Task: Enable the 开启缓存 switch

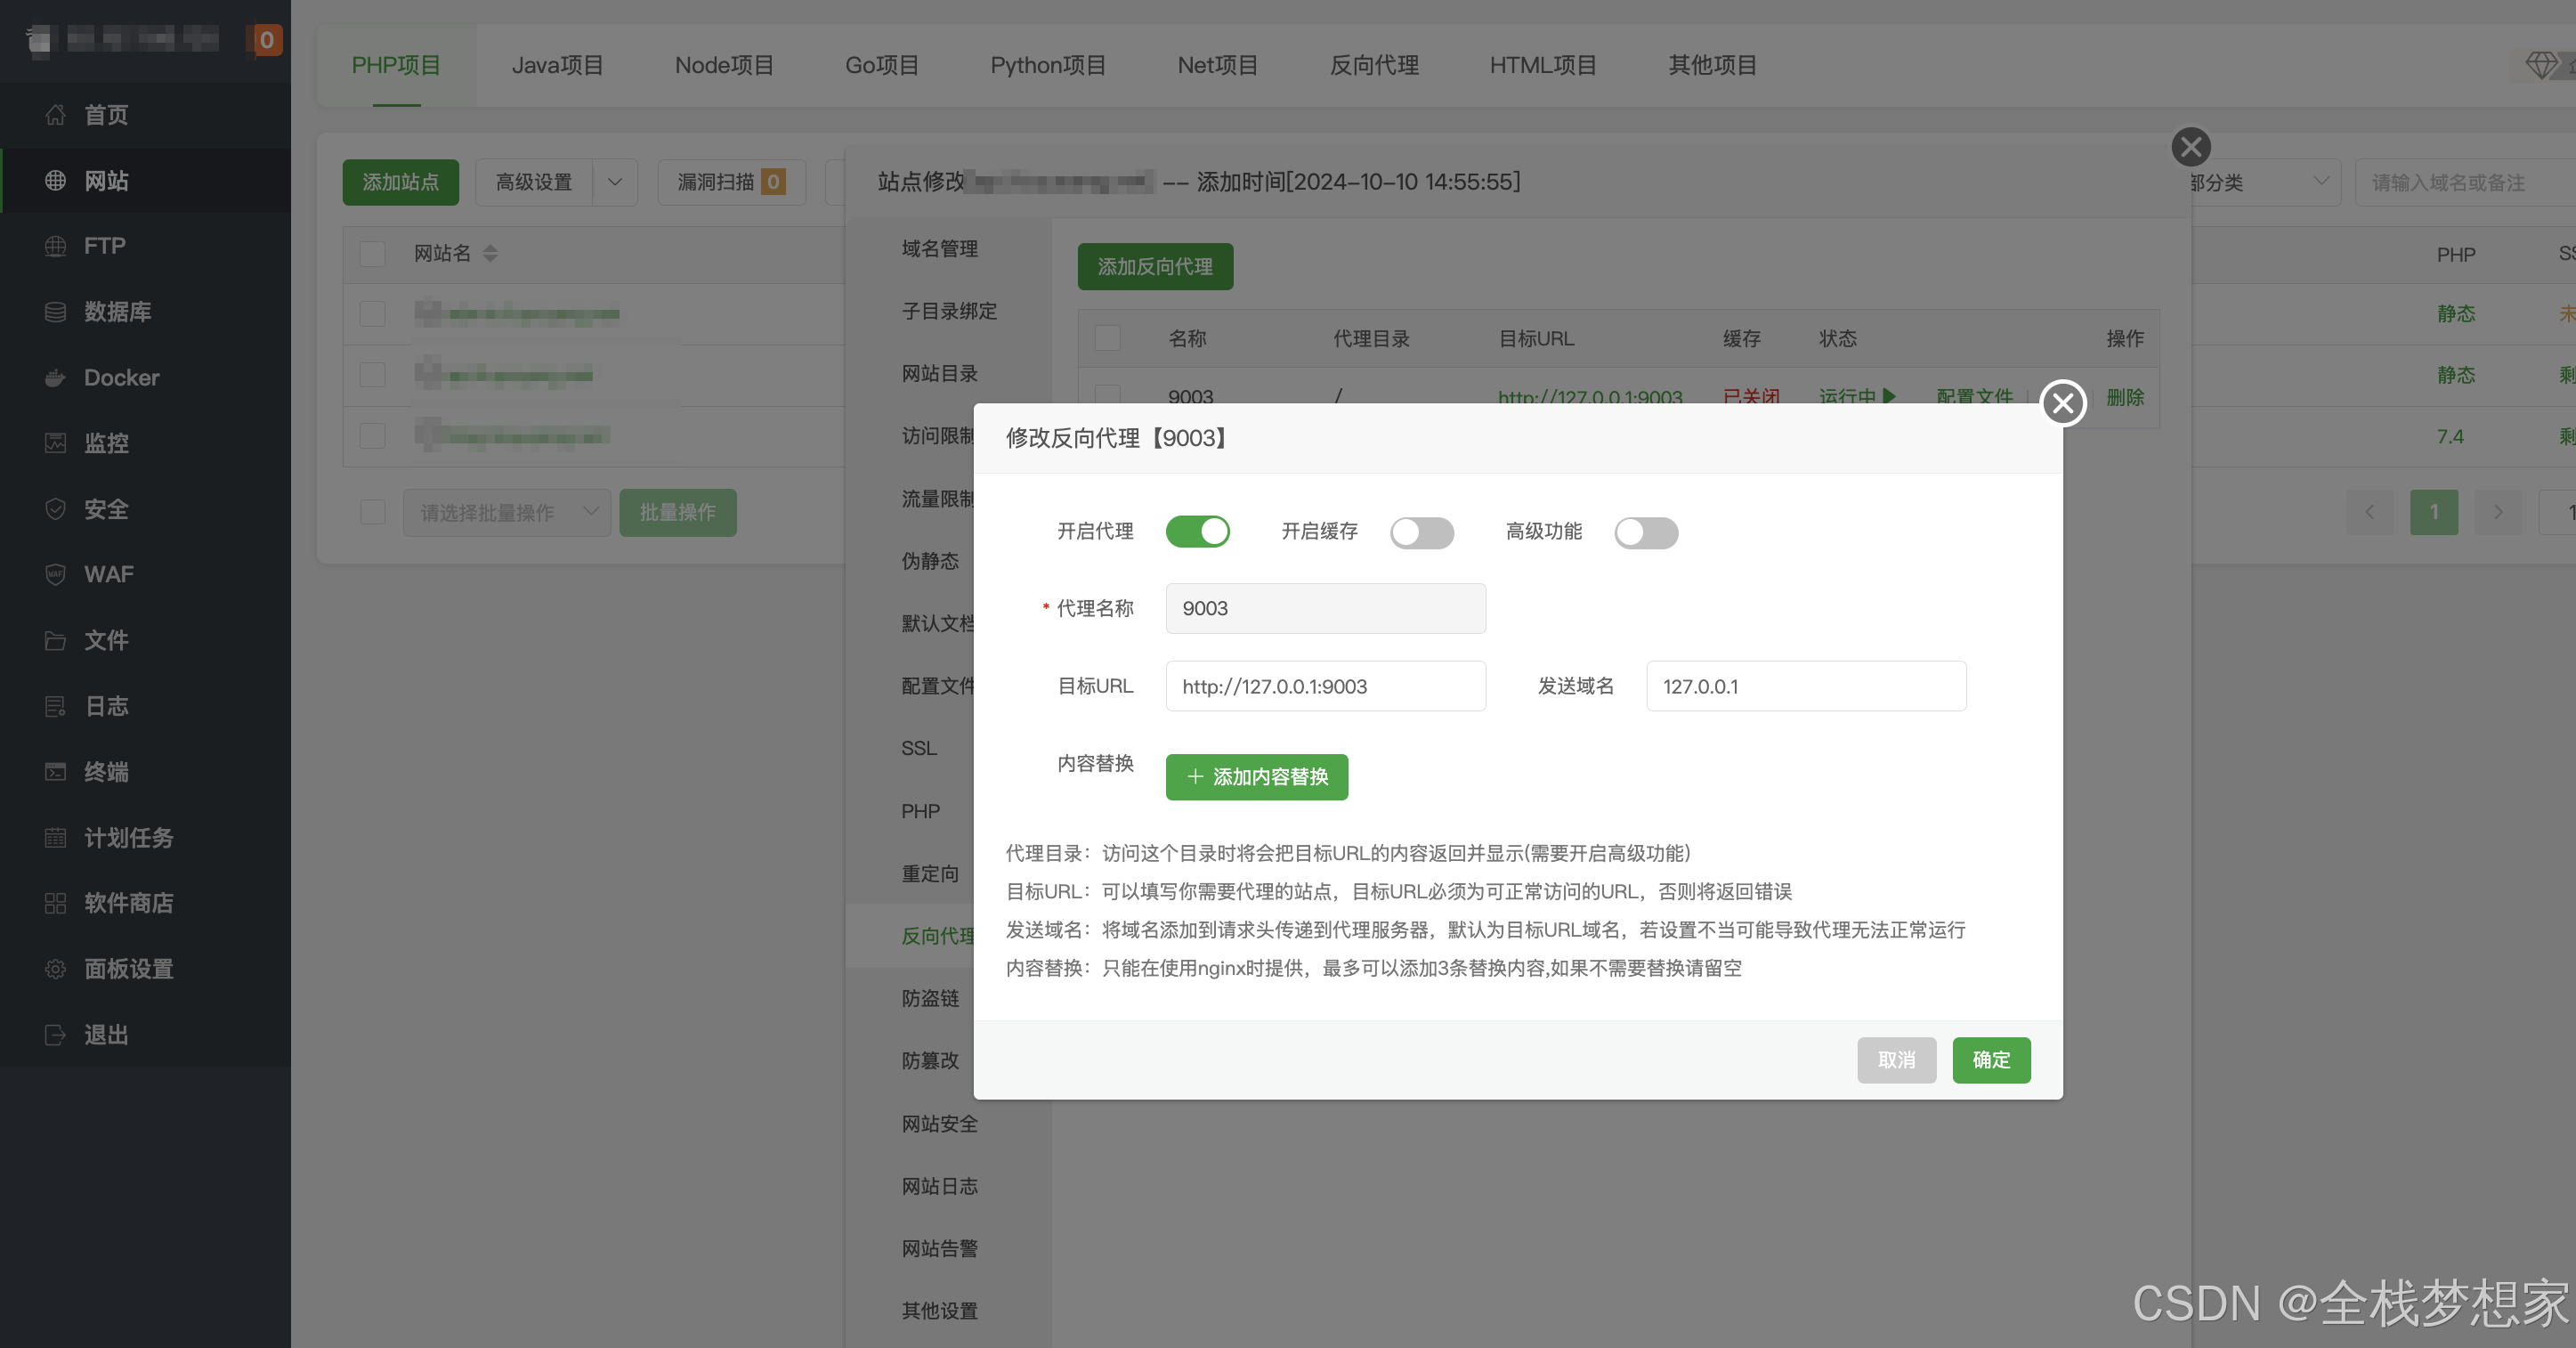Action: click(1421, 532)
